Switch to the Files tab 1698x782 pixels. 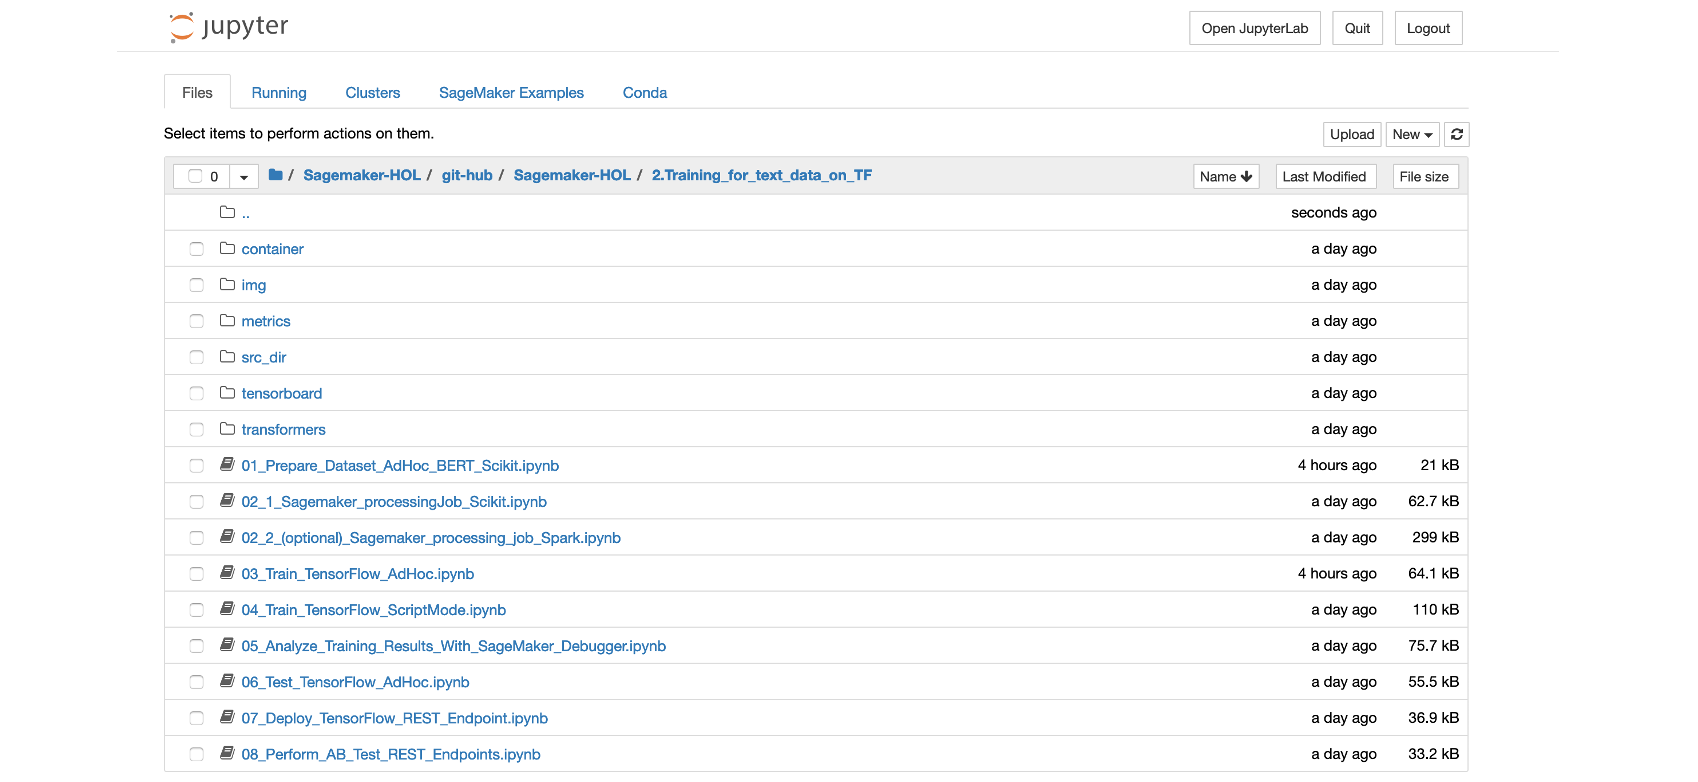[197, 92]
